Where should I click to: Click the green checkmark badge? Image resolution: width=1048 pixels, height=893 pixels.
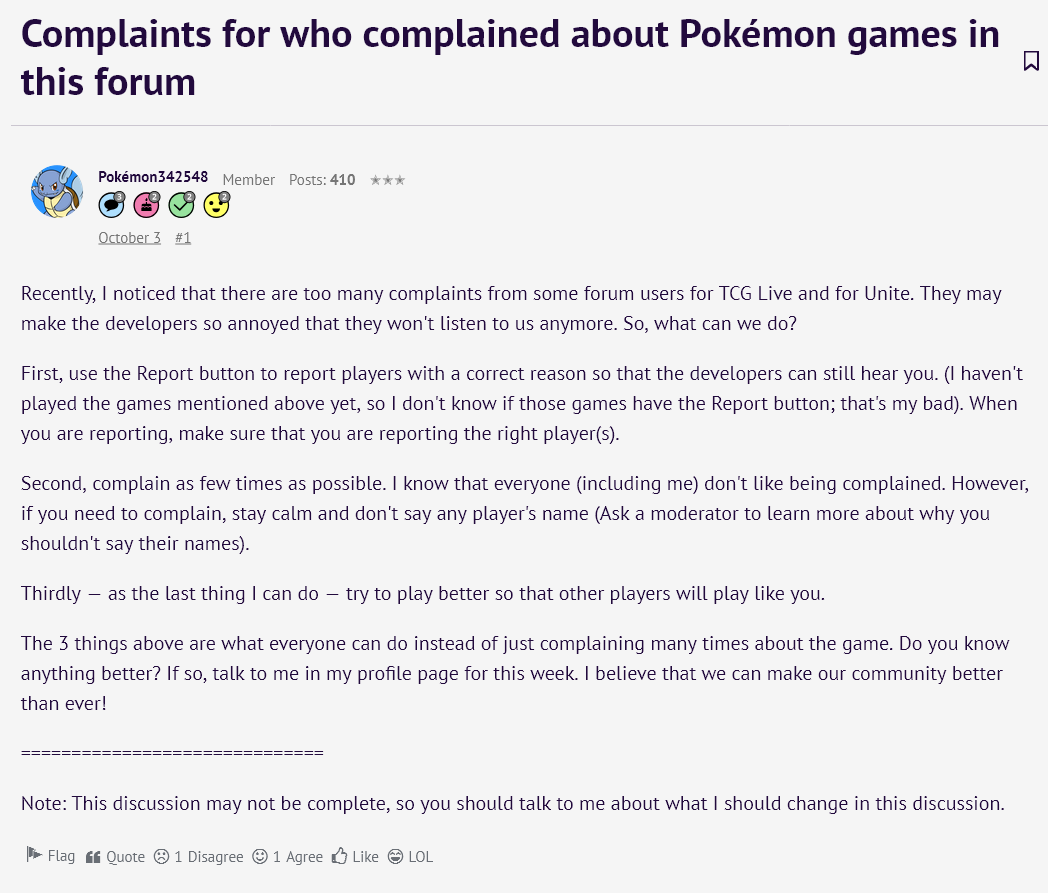point(181,205)
